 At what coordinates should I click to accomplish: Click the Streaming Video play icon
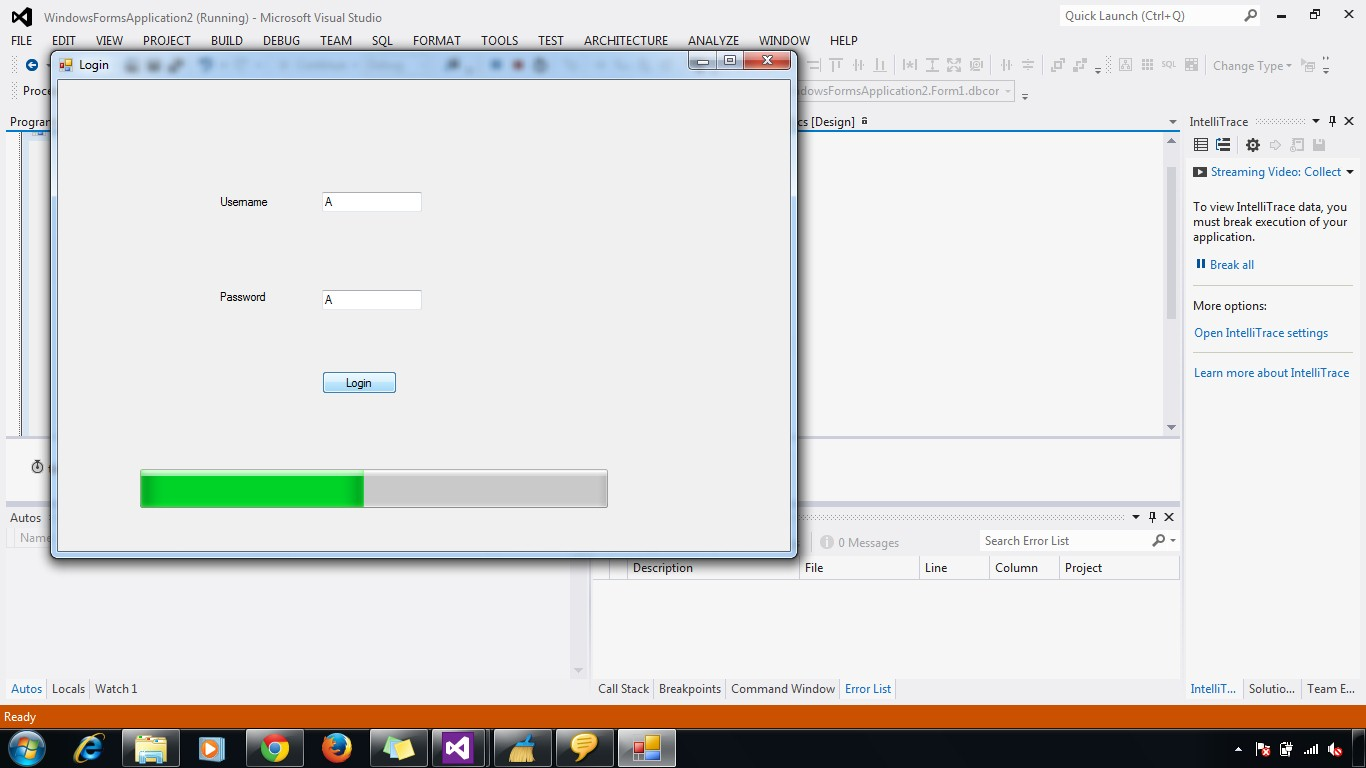[x=1200, y=171]
